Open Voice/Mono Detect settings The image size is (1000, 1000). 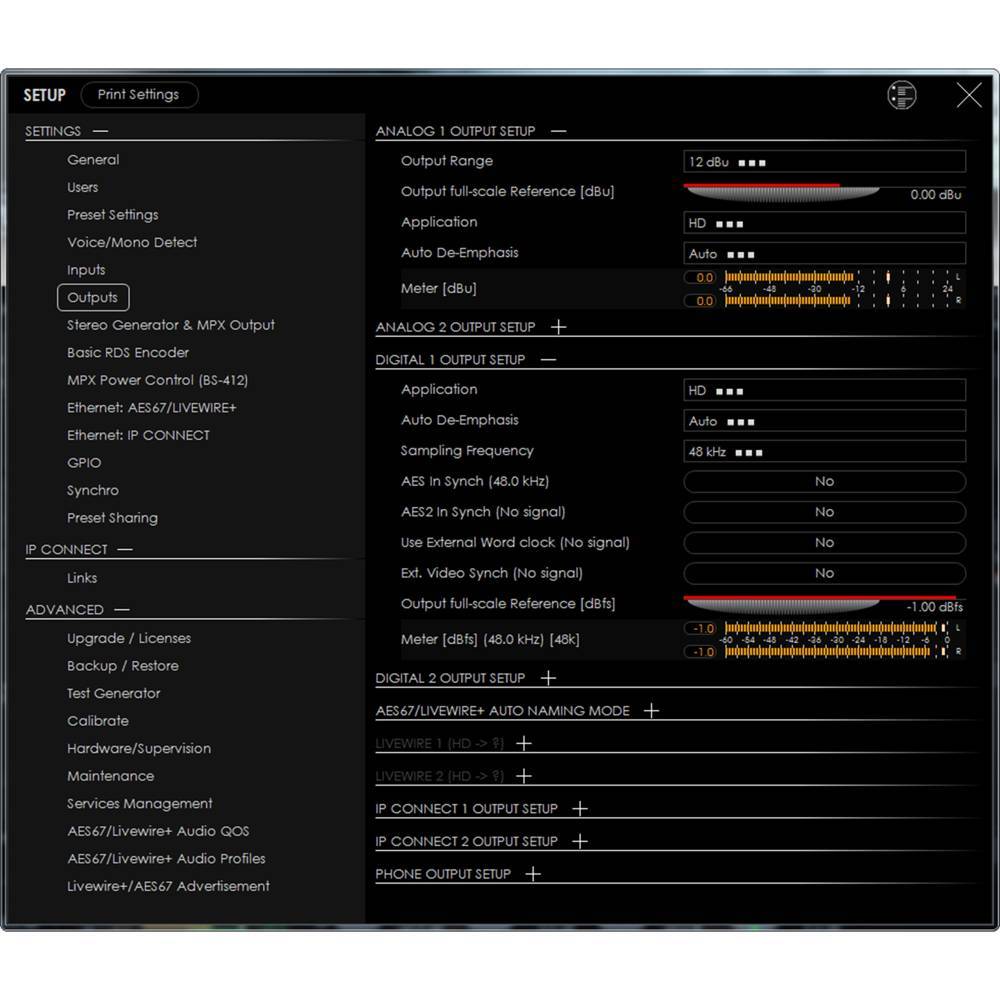[x=132, y=242]
